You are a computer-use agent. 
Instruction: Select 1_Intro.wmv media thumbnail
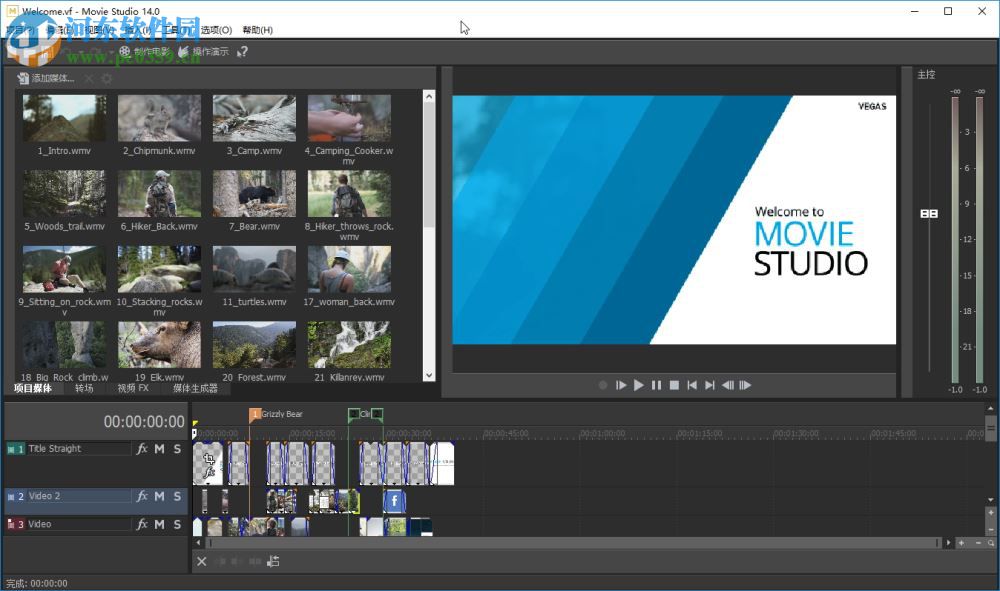coord(64,118)
